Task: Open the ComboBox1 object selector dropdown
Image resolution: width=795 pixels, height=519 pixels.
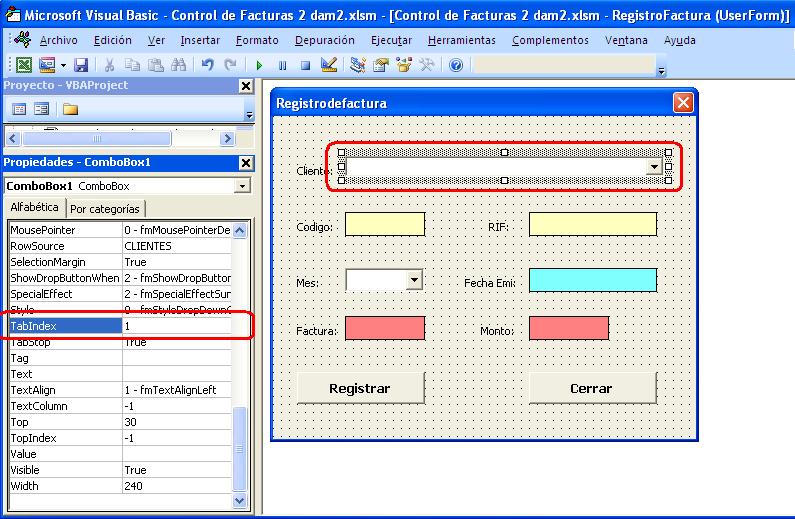Action: click(242, 186)
